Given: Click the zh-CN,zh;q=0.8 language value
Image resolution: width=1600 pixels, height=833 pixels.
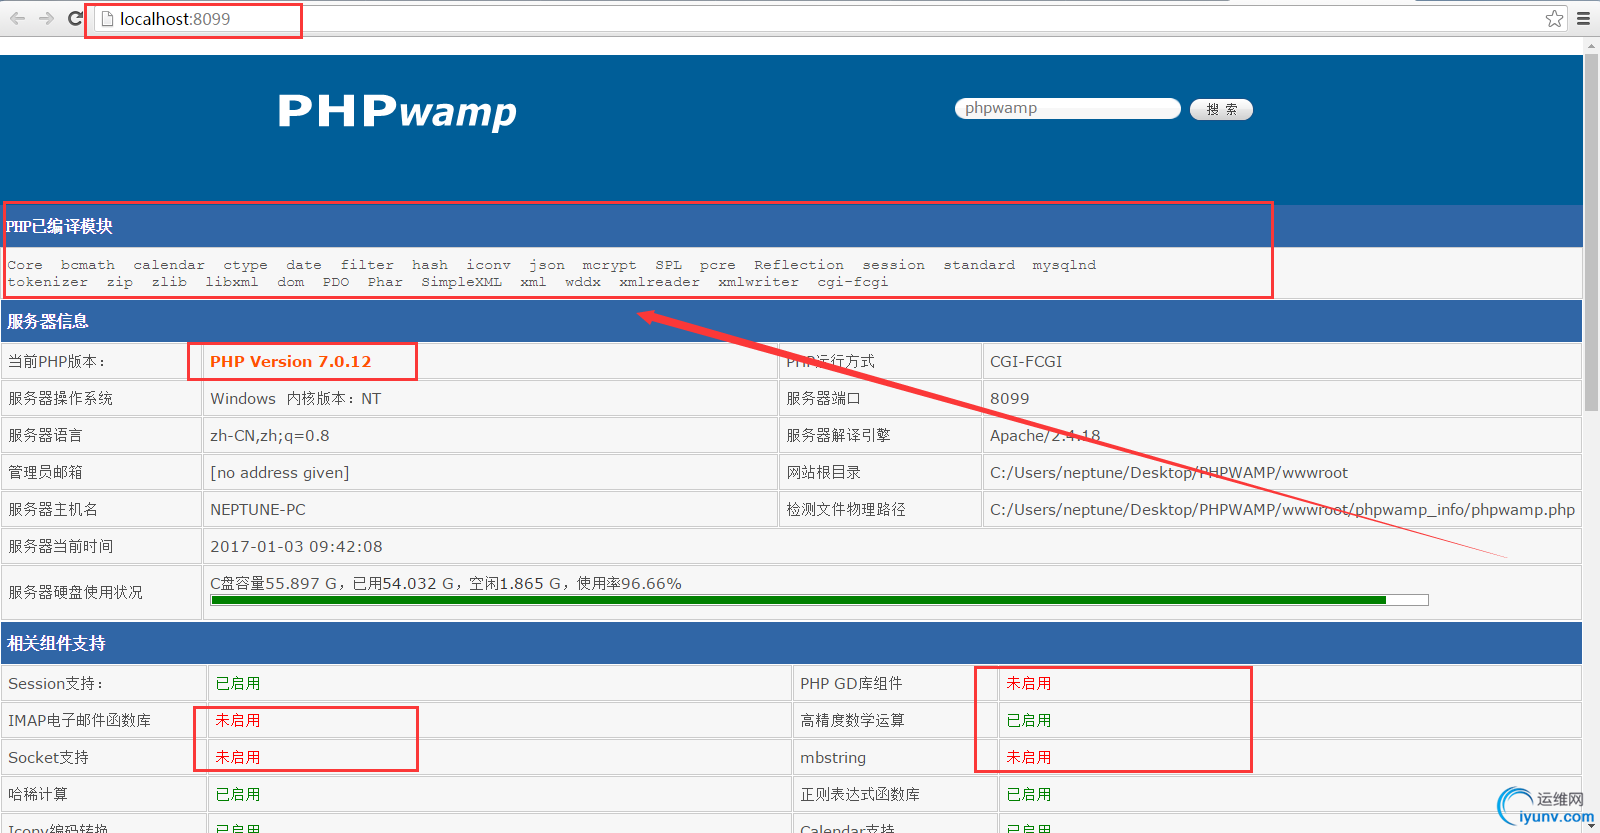Looking at the screenshot, I should pyautogui.click(x=270, y=435).
